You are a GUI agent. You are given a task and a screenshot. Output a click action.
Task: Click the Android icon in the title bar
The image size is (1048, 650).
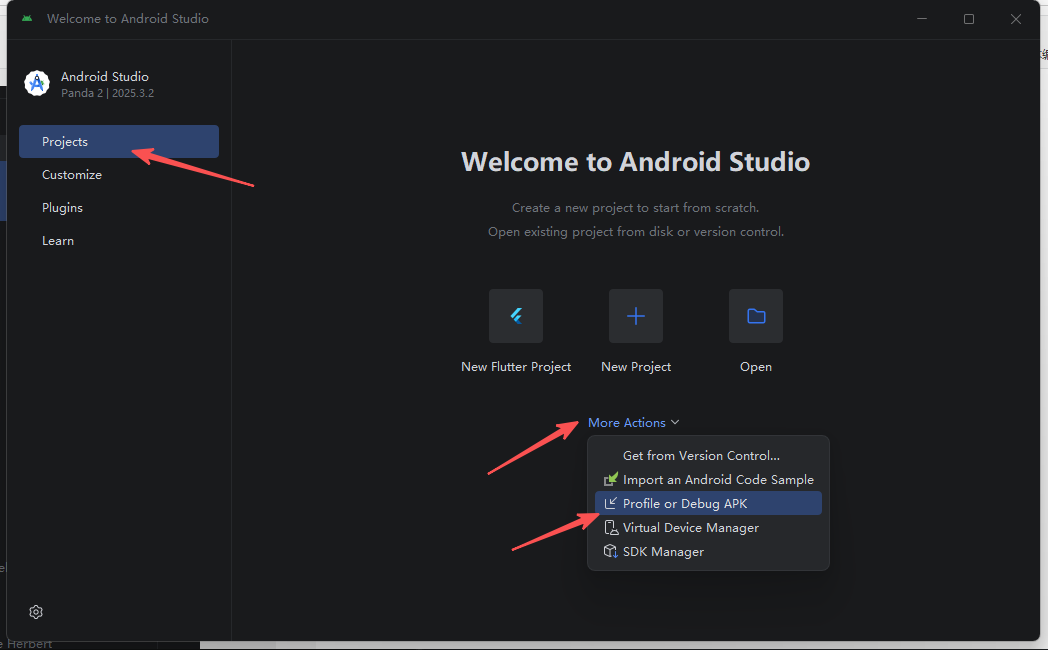tap(27, 19)
